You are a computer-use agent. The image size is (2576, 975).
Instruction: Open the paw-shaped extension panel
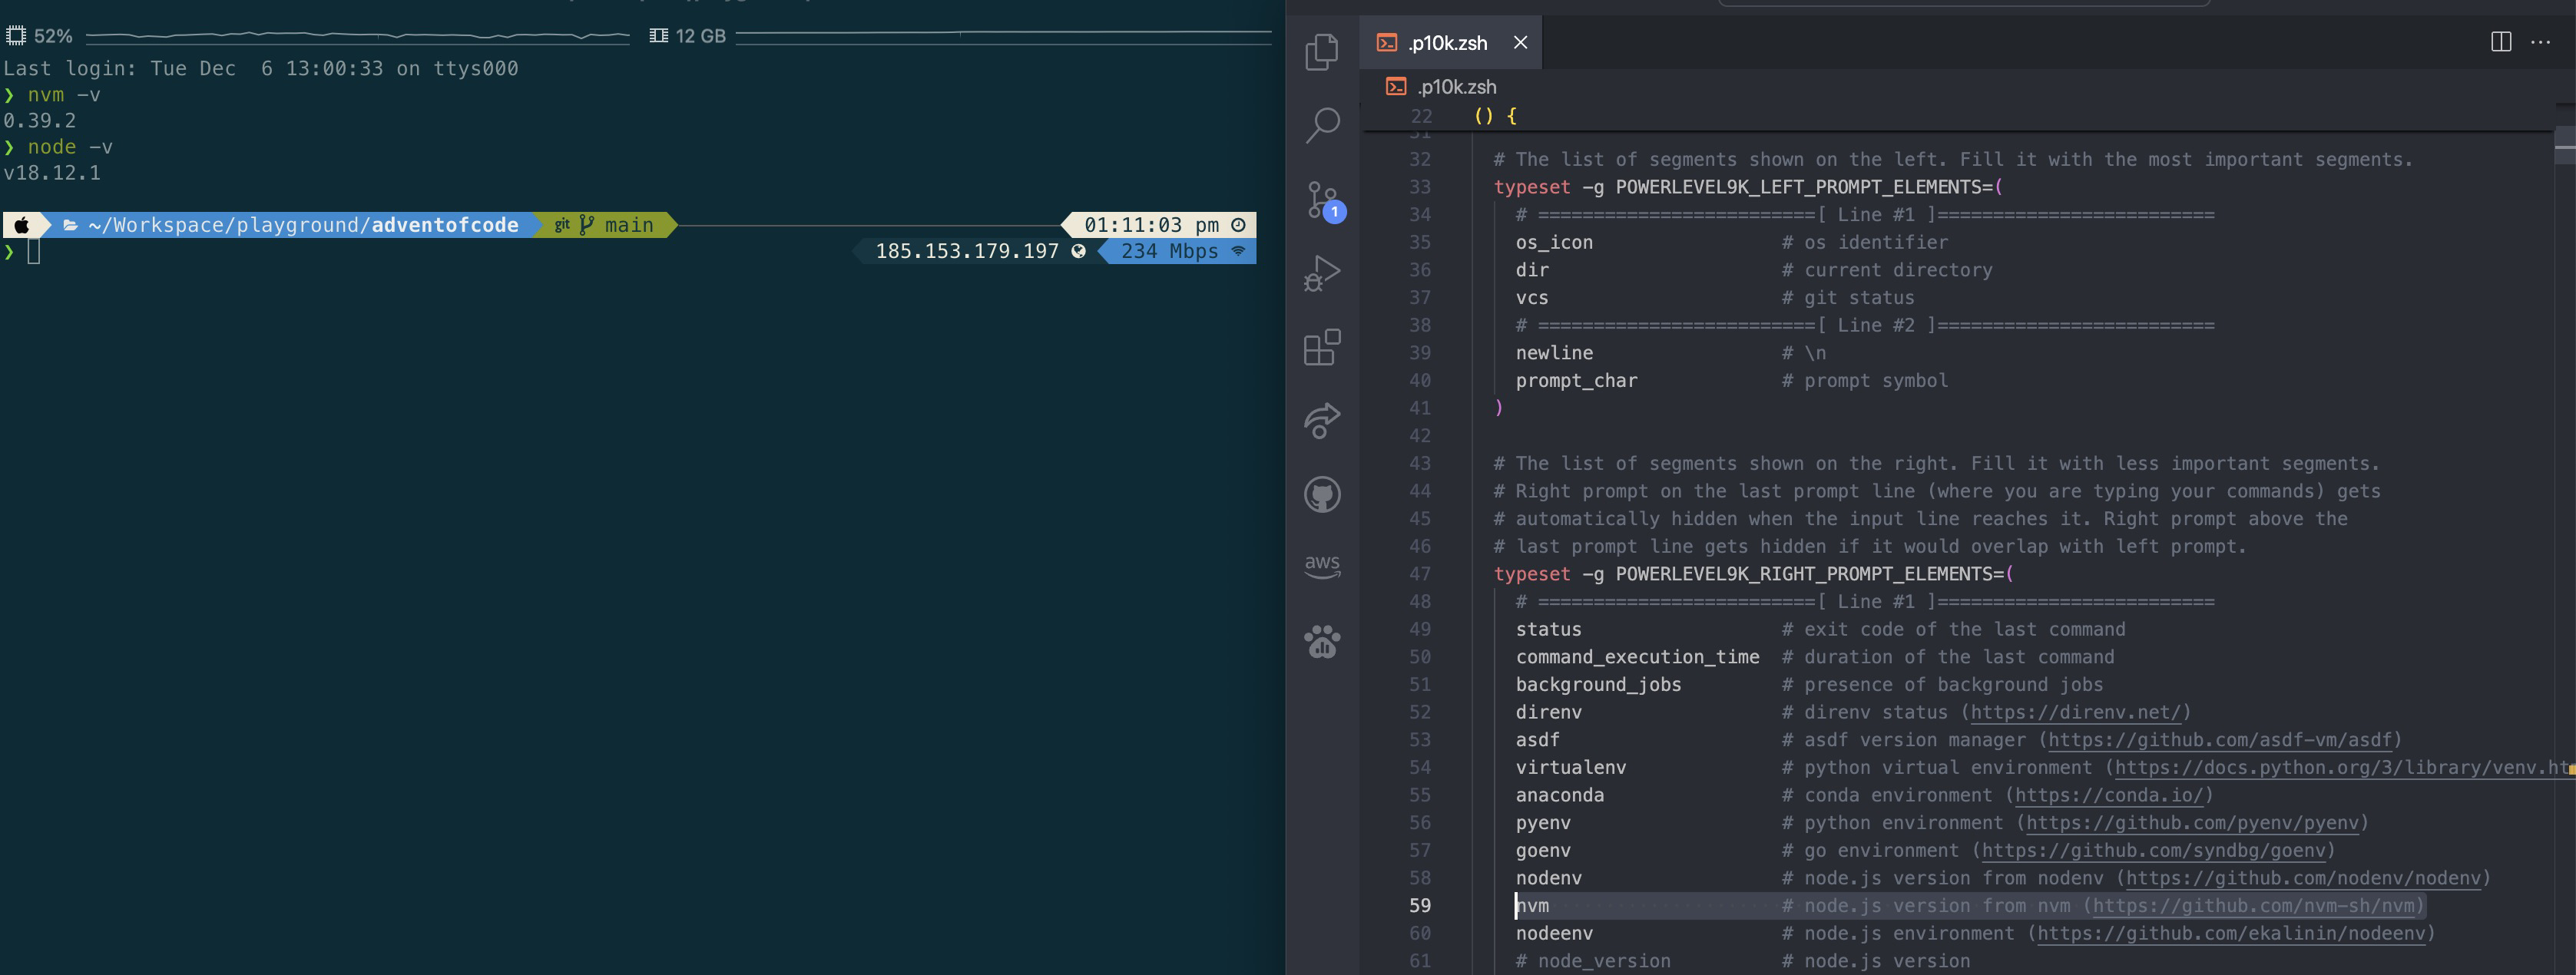pyautogui.click(x=1322, y=641)
